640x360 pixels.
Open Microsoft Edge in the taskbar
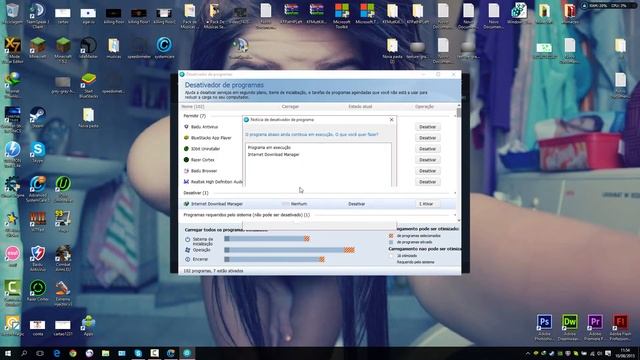[56, 353]
